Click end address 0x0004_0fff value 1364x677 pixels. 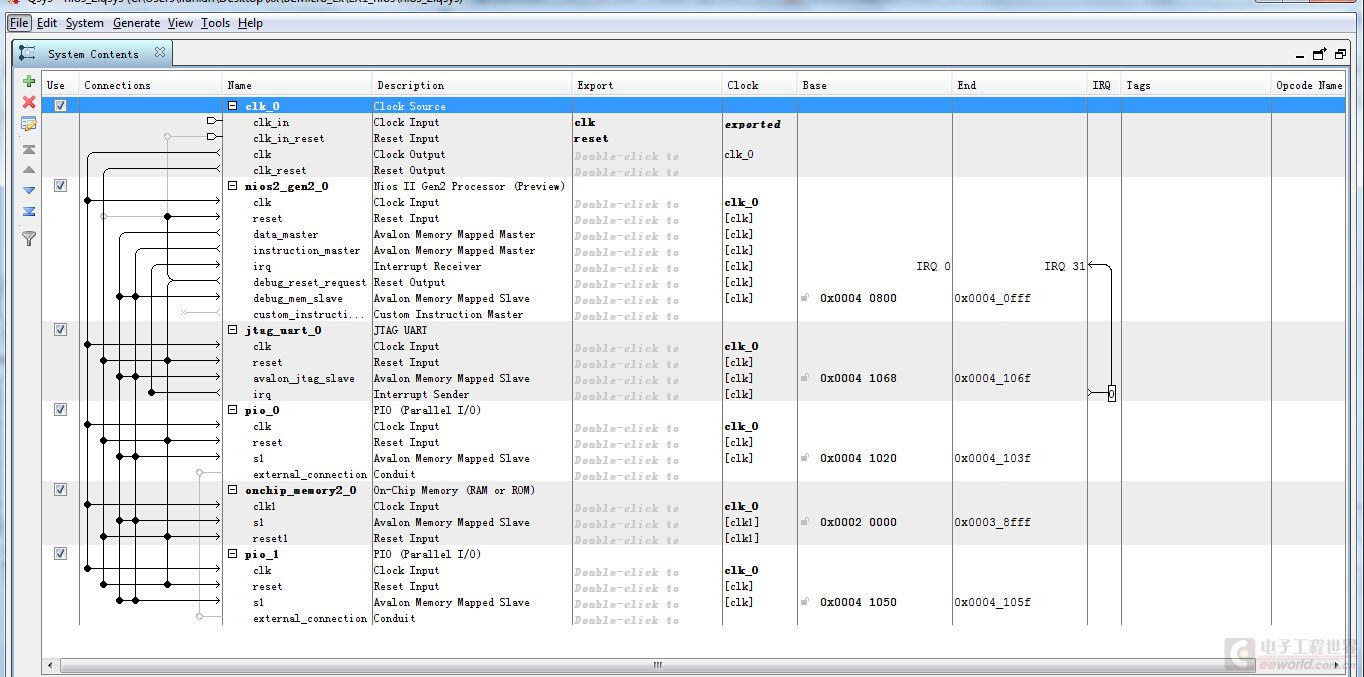pyautogui.click(x=992, y=298)
